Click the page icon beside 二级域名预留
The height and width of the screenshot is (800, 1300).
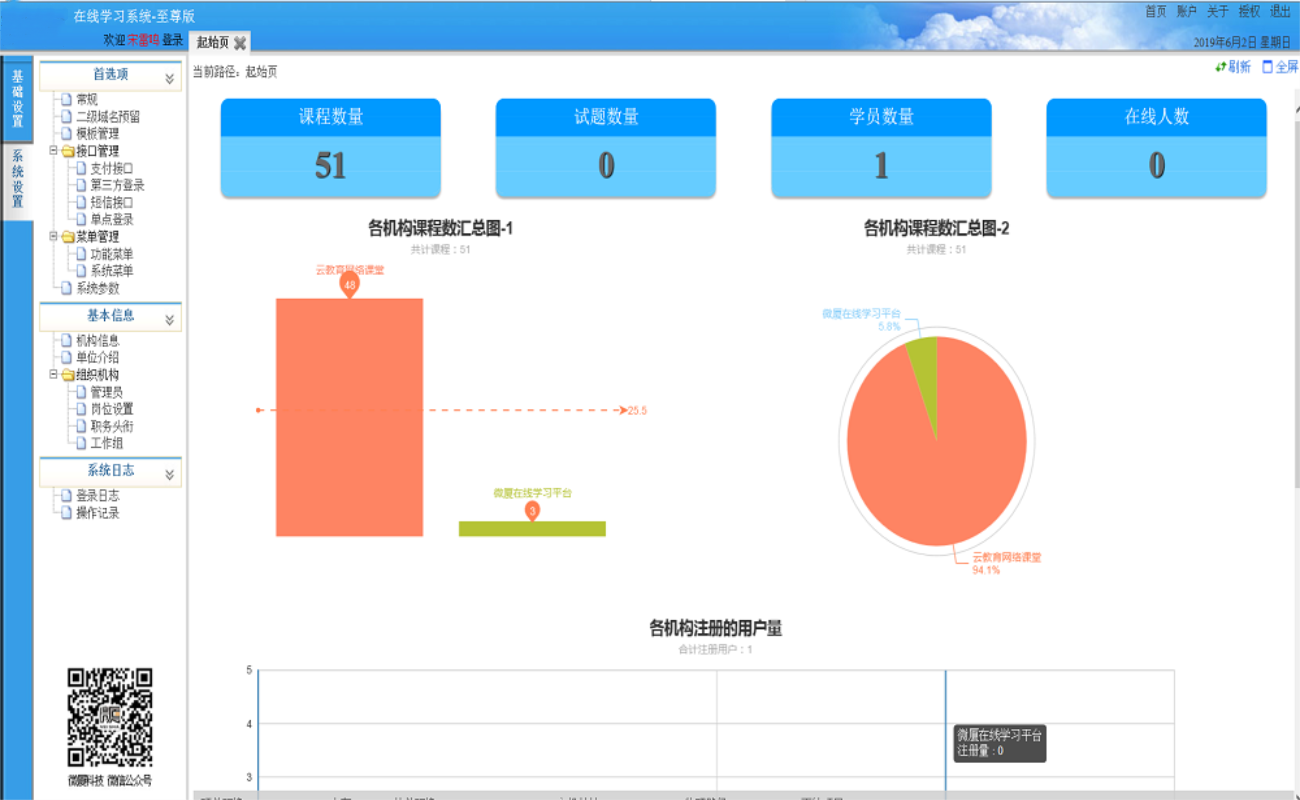coord(67,116)
